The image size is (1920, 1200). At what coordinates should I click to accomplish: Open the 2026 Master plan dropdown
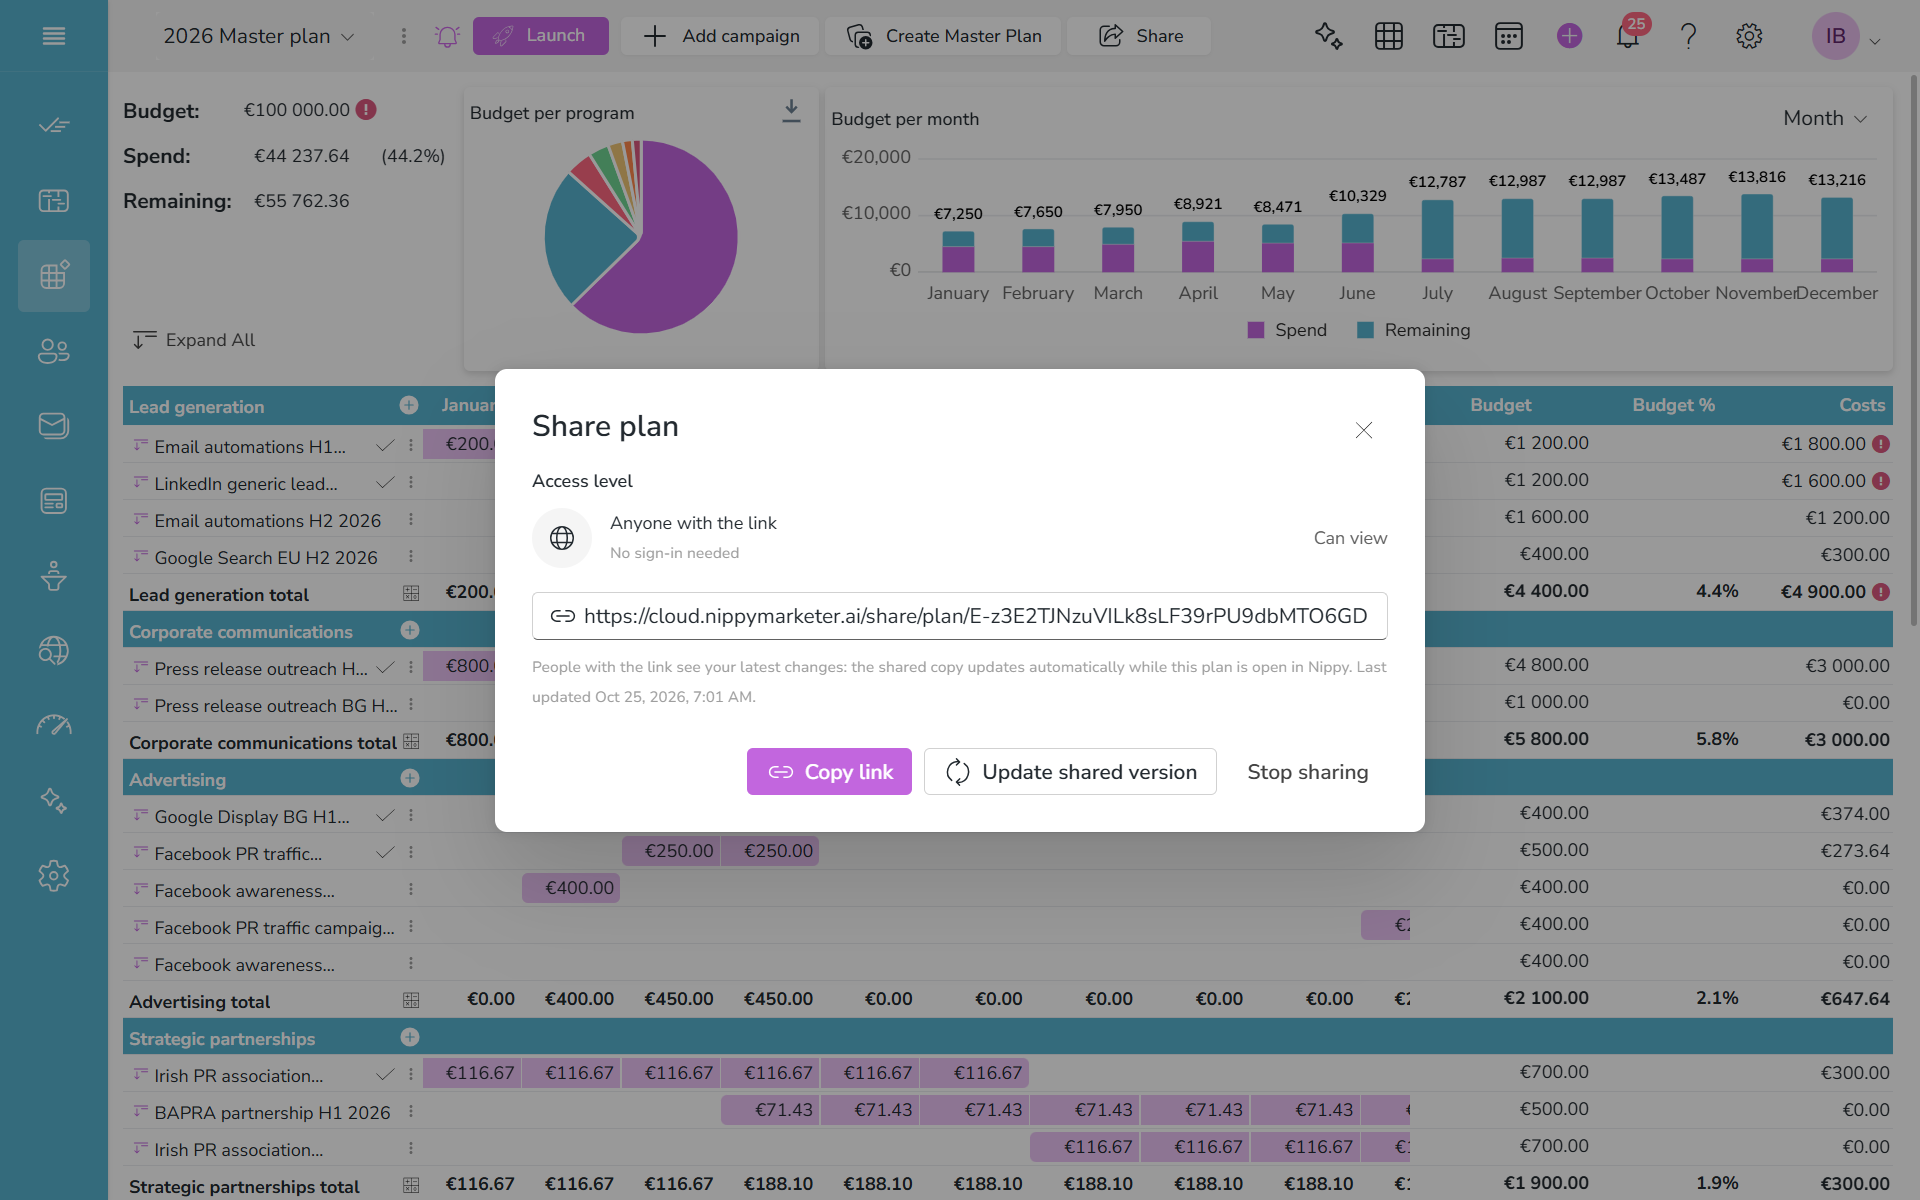coord(259,36)
